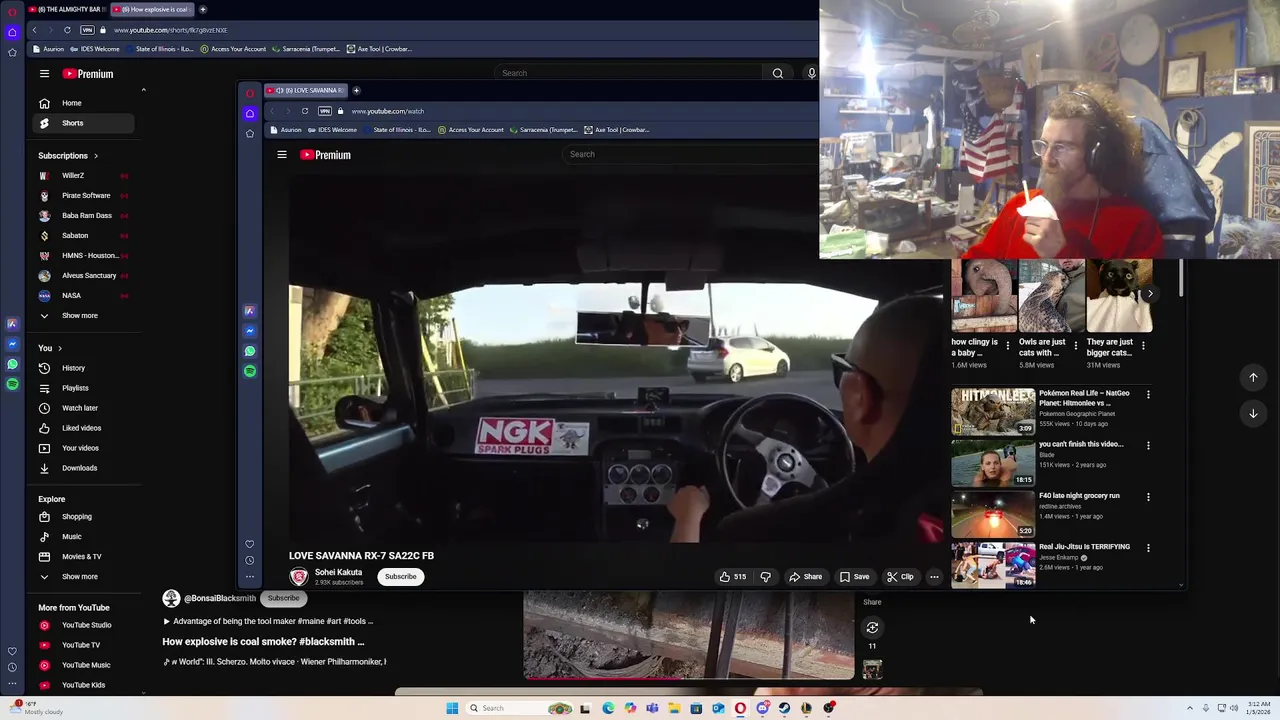Go to the next Short with the down arrow
Screen dimensions: 1280x720
coord(1253,413)
